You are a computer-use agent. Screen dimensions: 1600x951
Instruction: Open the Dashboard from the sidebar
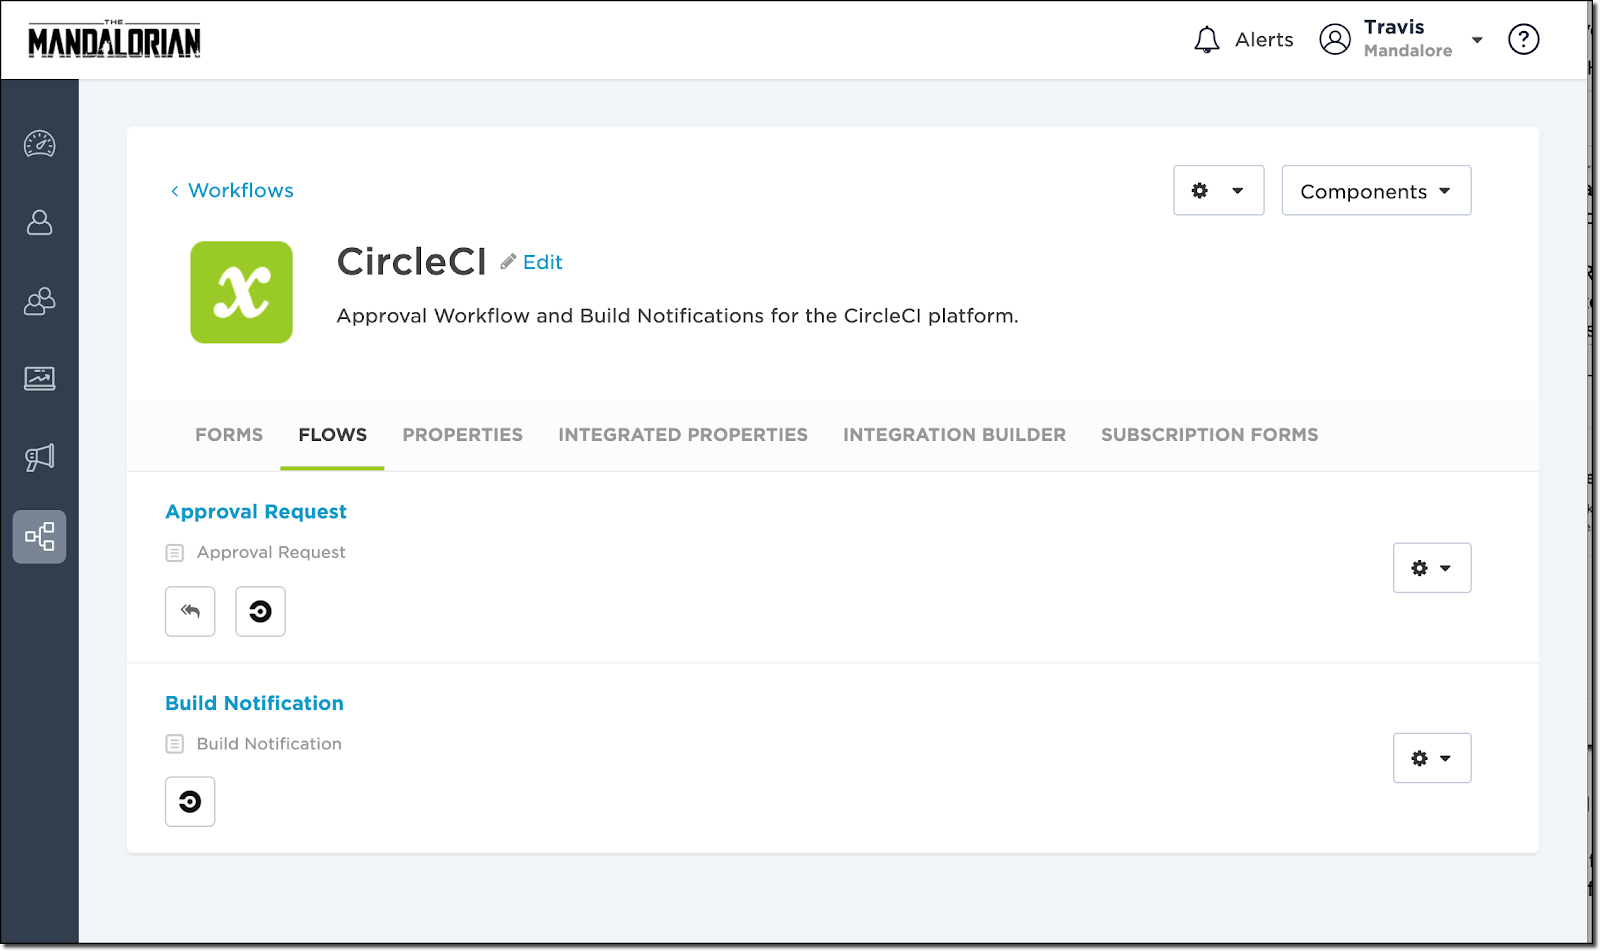click(x=39, y=144)
